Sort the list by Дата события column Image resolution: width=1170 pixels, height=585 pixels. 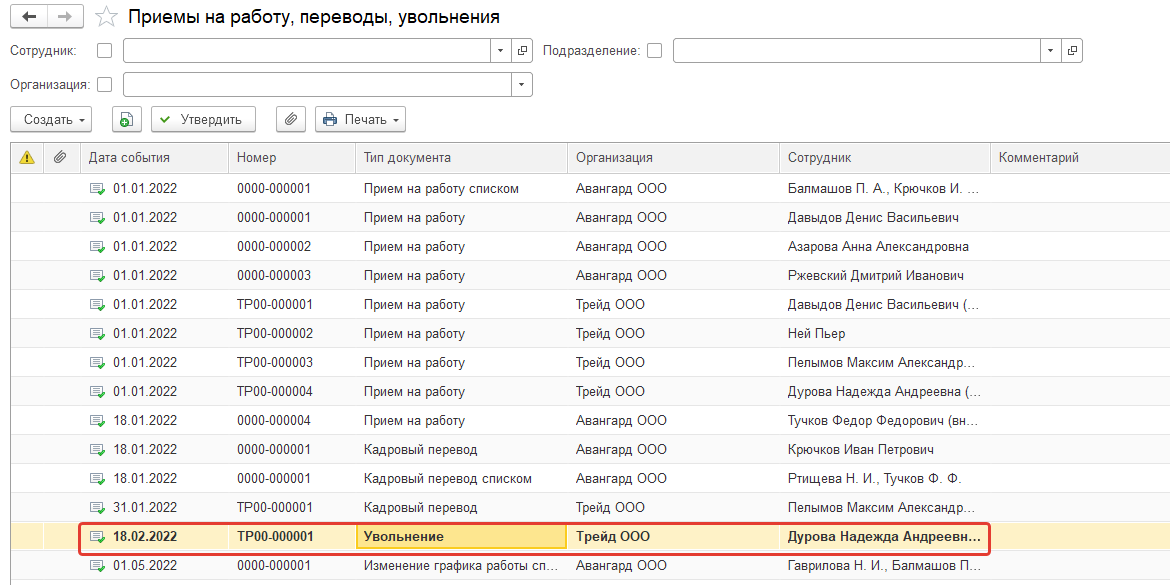pos(129,157)
